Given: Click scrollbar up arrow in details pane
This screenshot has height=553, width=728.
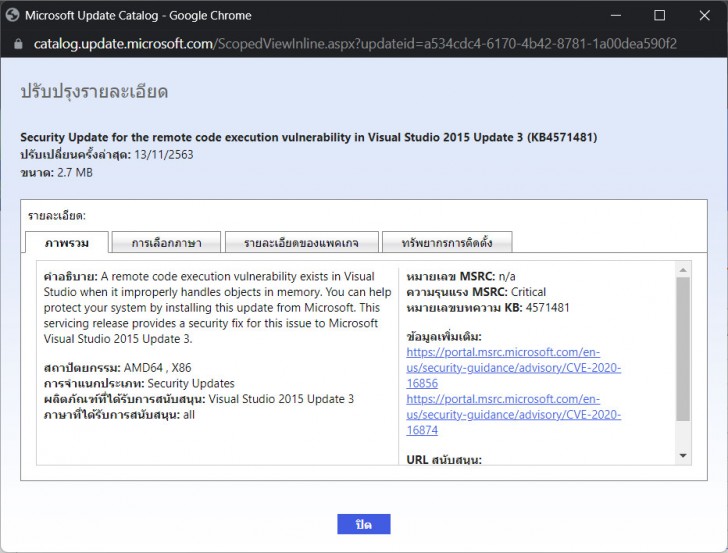Looking at the screenshot, I should pos(682,270).
